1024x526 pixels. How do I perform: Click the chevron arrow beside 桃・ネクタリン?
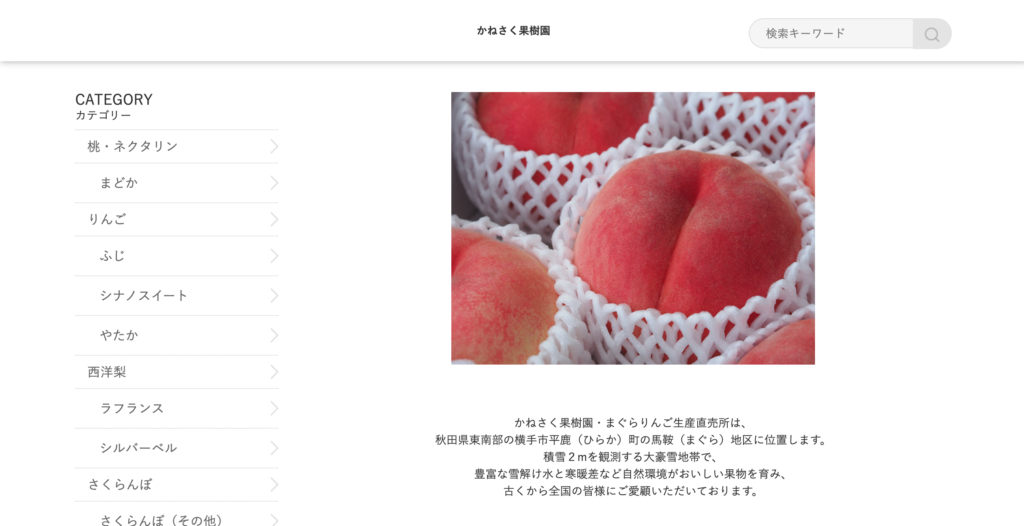(x=274, y=146)
